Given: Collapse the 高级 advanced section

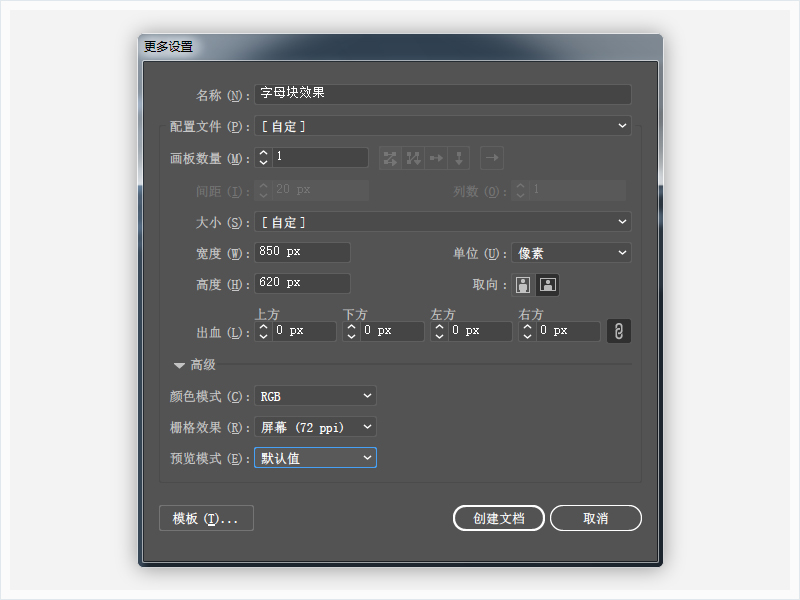Looking at the screenshot, I should tap(181, 366).
